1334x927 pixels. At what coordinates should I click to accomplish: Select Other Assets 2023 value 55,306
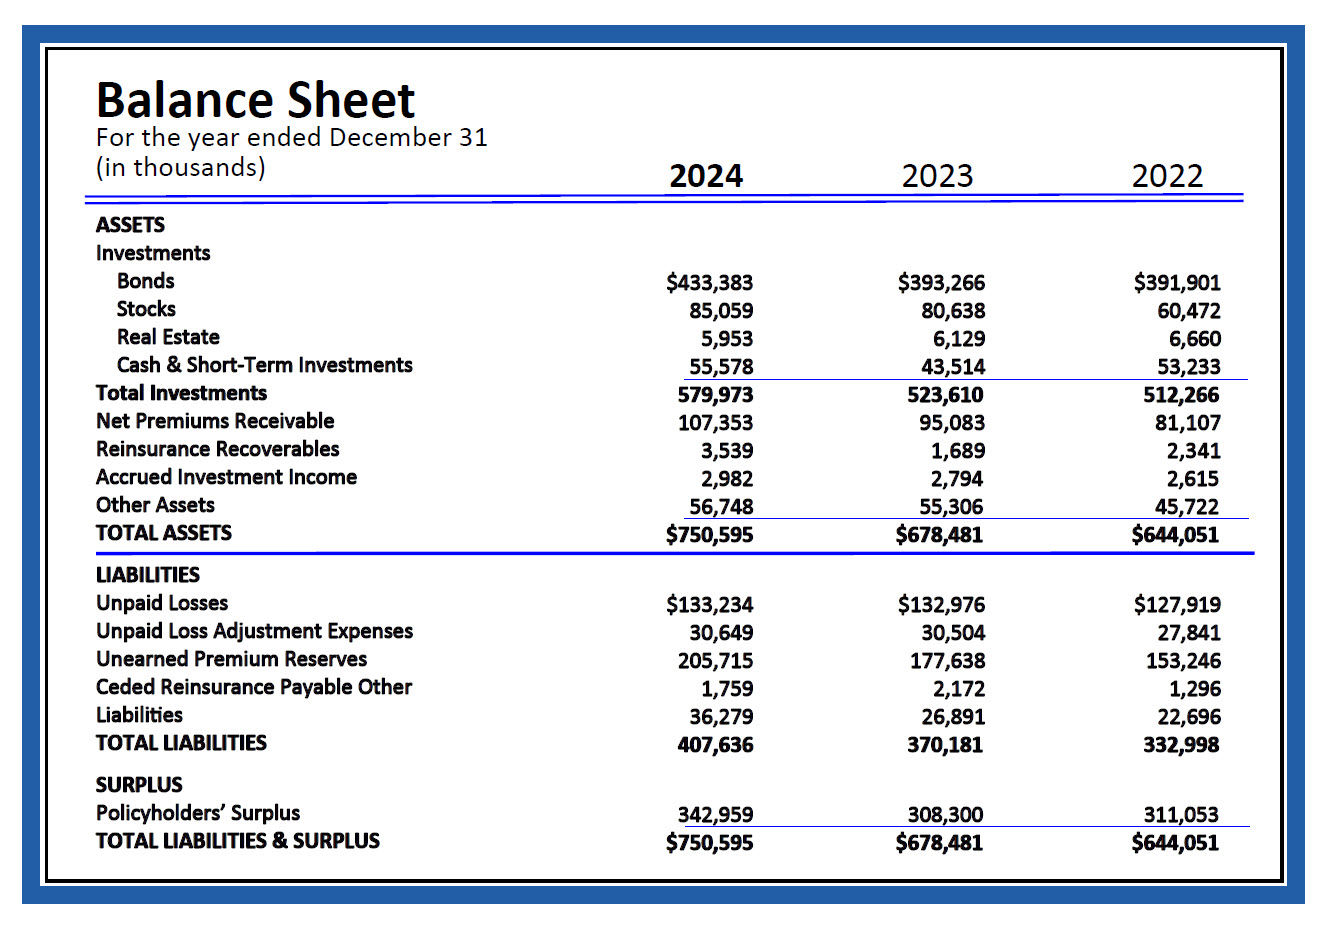(951, 507)
